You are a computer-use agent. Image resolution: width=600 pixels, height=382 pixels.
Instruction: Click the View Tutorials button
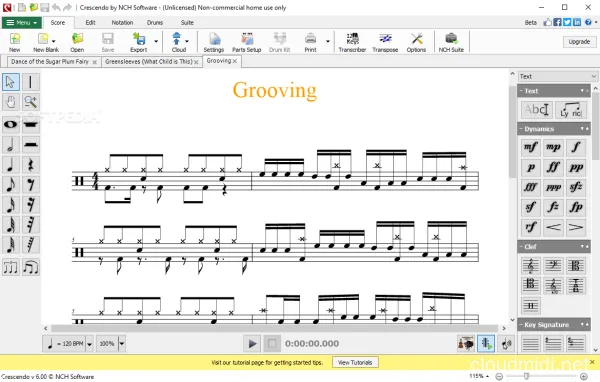coord(355,362)
